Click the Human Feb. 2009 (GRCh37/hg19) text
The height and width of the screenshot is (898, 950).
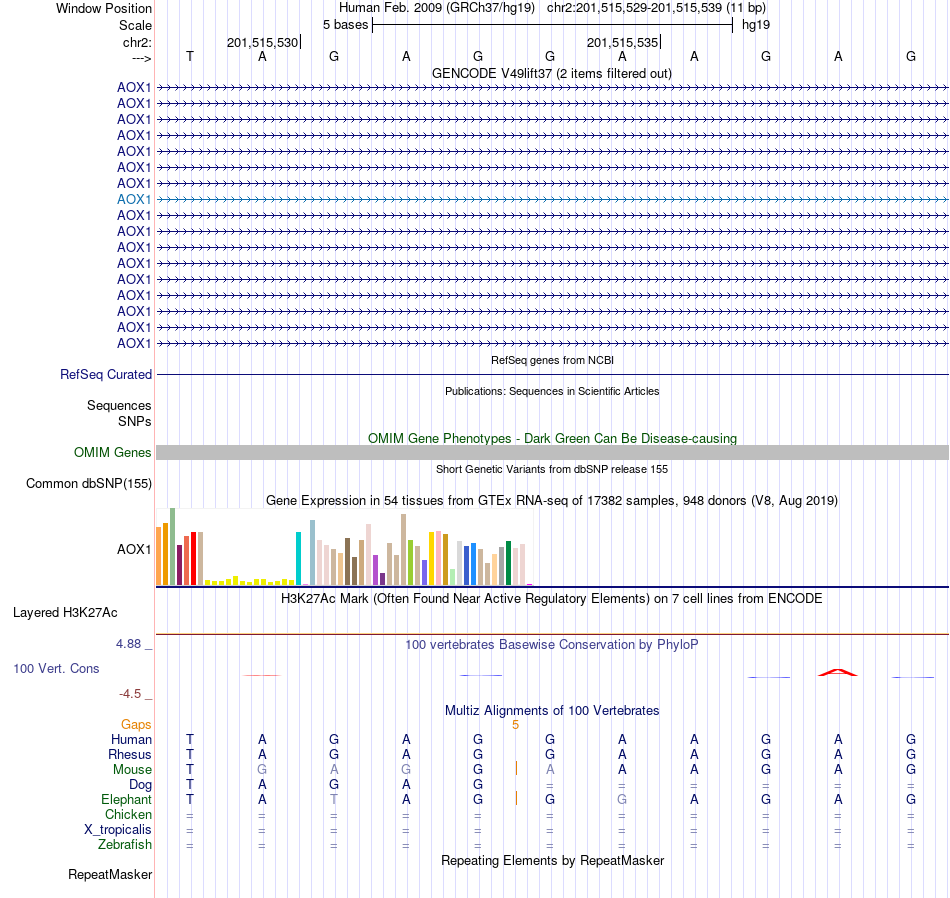437,8
